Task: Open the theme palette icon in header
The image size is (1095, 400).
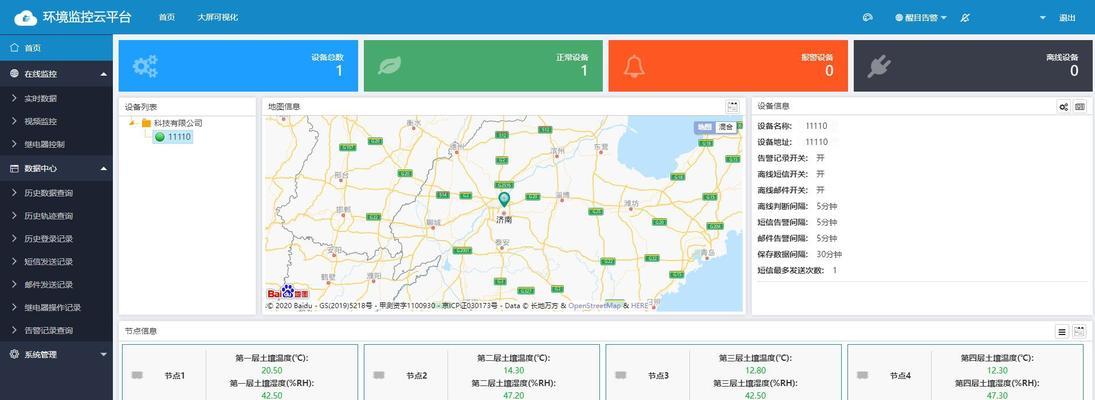Action: [x=868, y=17]
